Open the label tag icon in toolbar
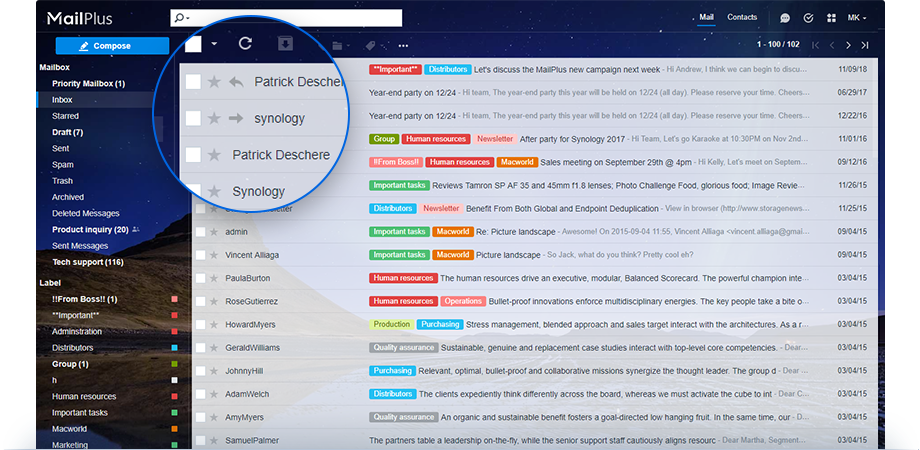Image resolution: width=920 pixels, height=450 pixels. 370,46
